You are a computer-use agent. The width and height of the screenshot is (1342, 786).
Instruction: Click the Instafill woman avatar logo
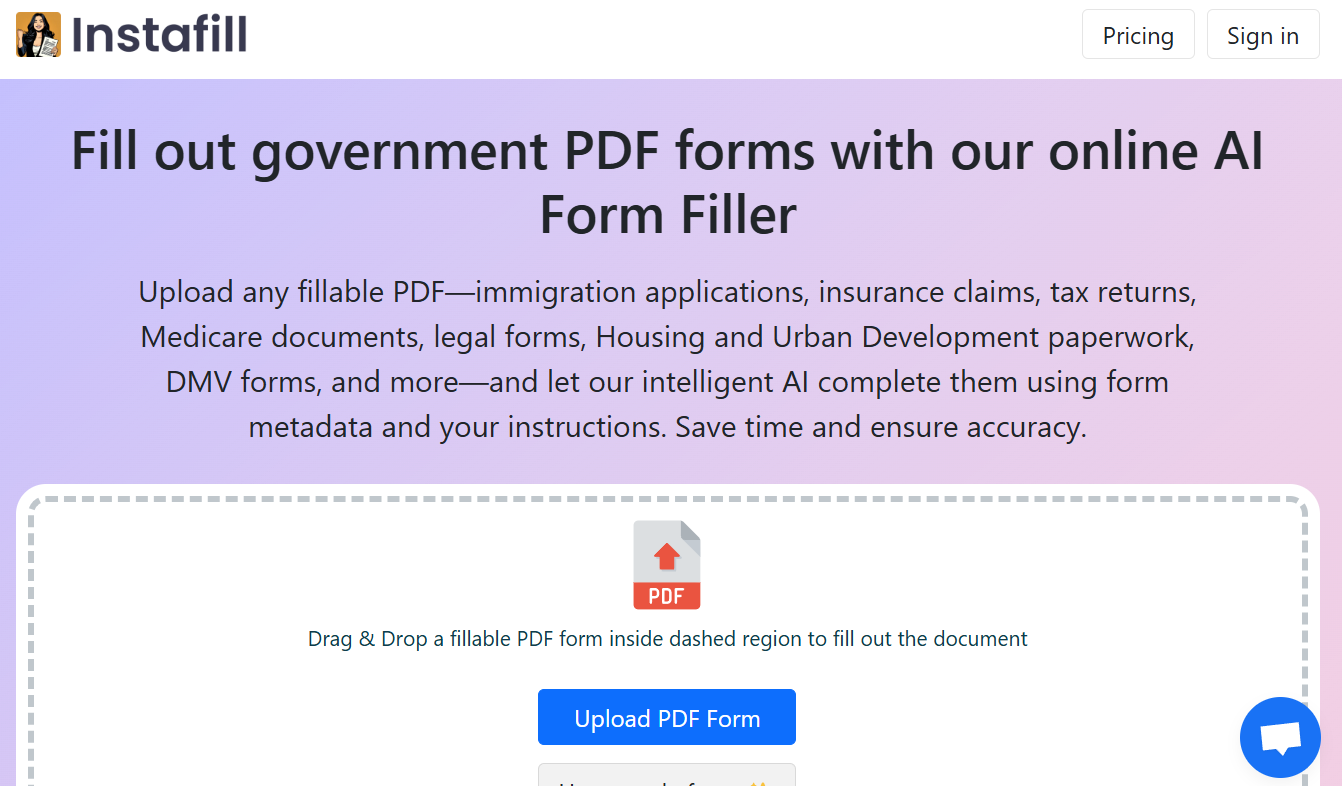38,35
